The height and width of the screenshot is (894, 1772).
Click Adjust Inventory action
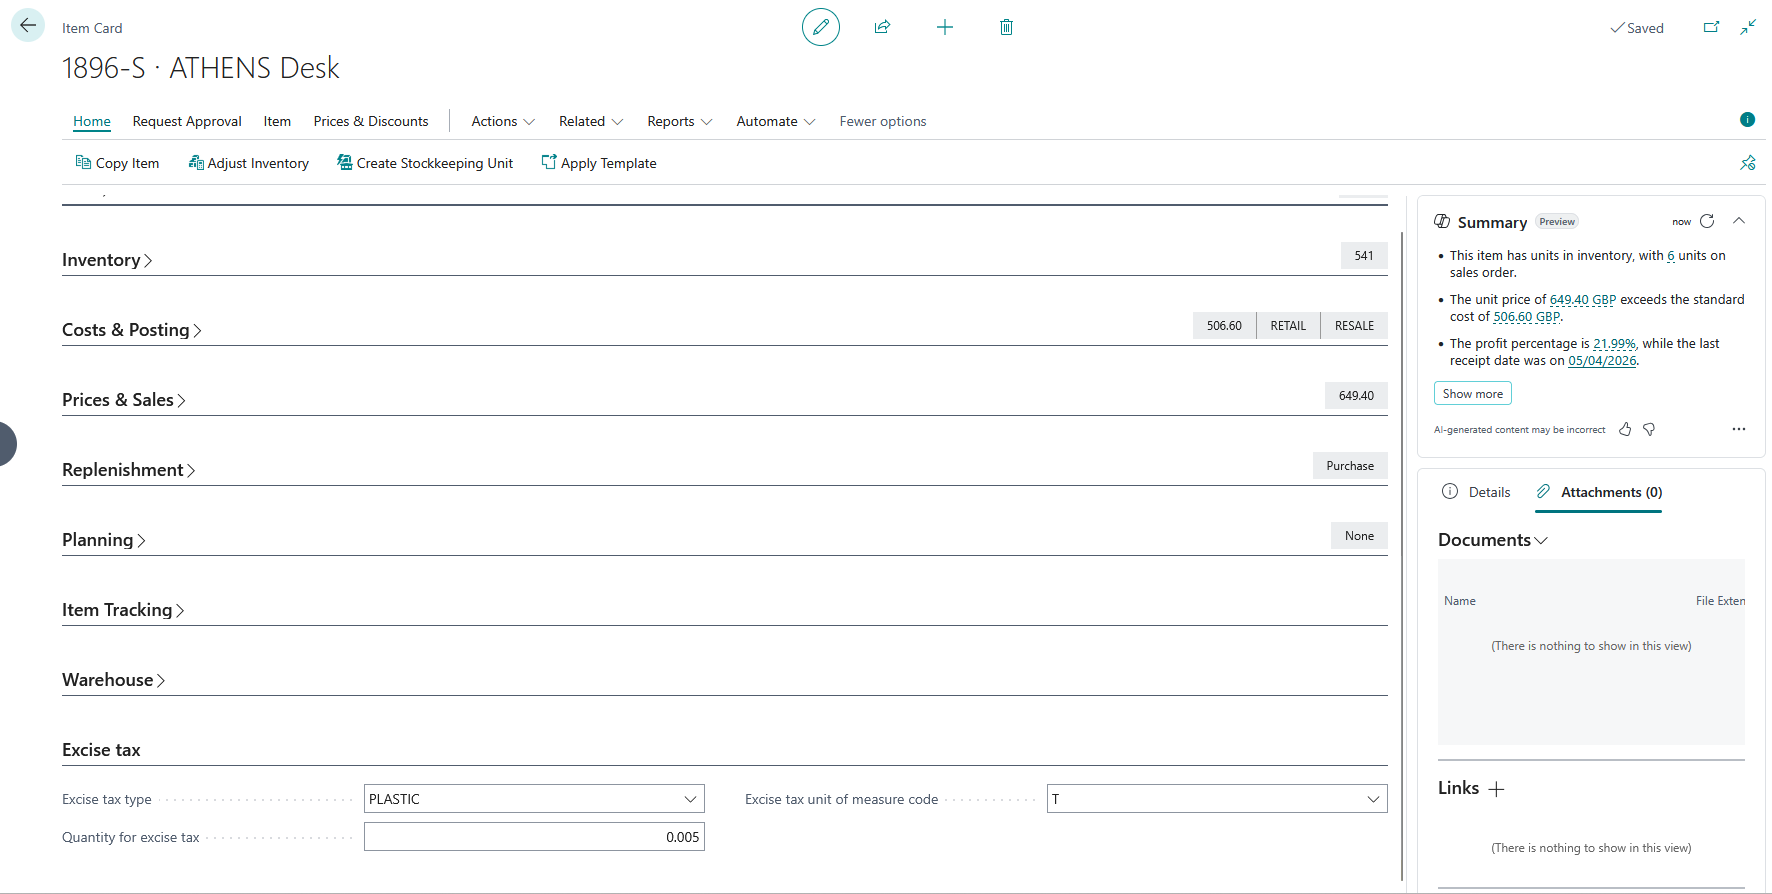click(249, 163)
